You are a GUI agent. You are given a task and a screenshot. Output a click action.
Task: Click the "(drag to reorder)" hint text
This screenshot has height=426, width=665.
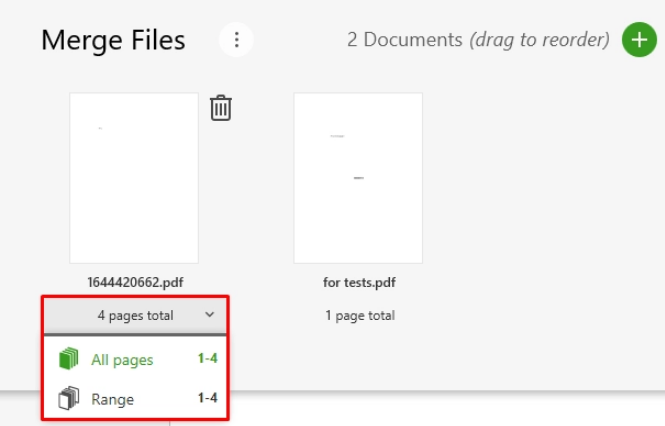[x=539, y=40]
